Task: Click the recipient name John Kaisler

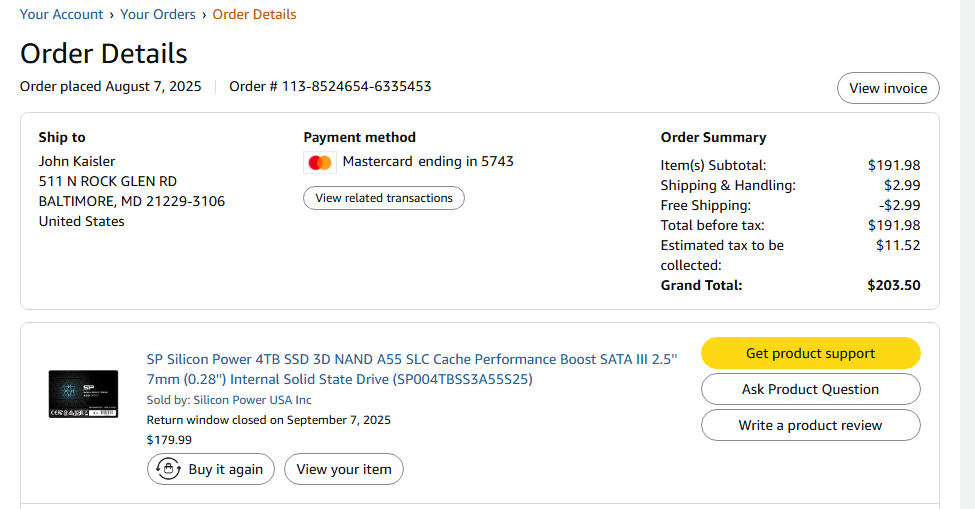Action: point(77,161)
